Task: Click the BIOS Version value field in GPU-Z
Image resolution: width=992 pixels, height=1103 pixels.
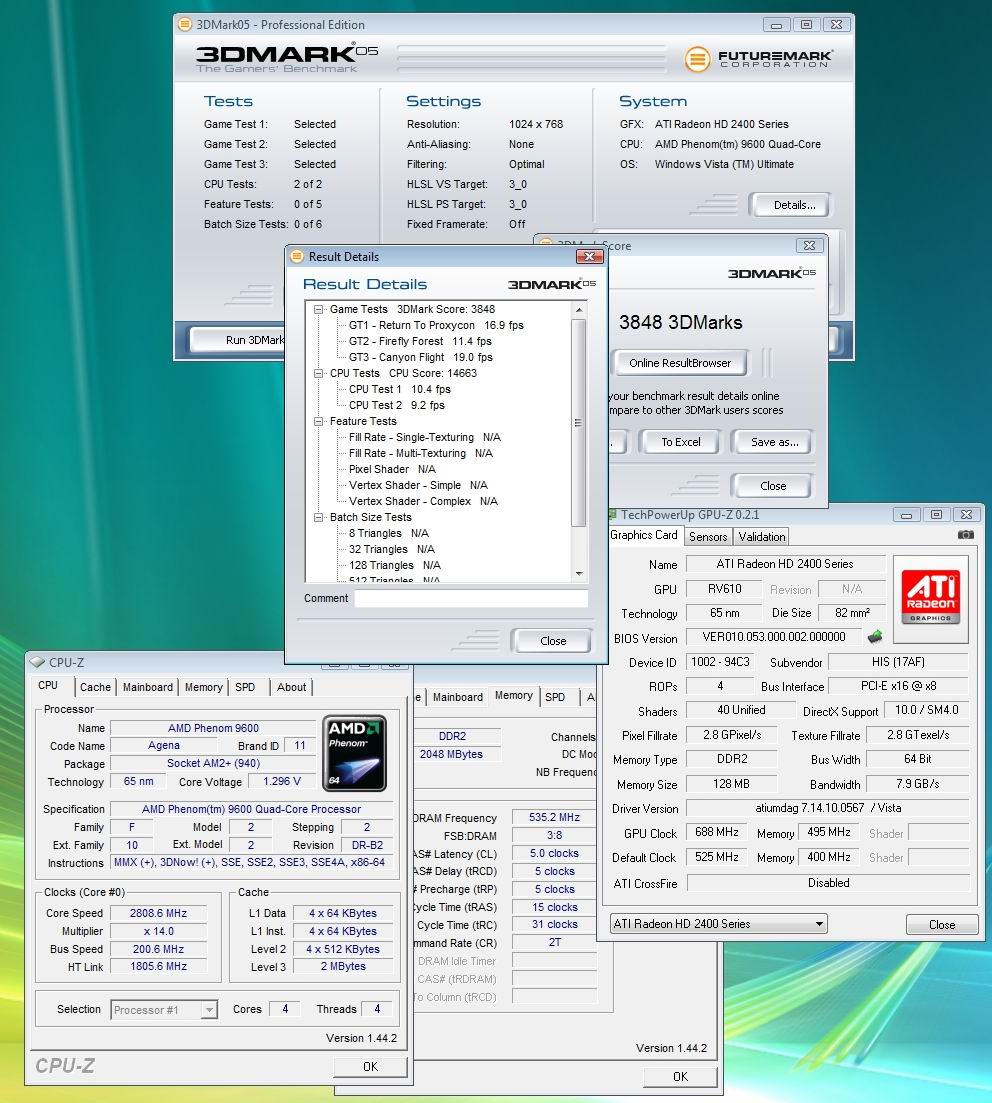Action: tap(773, 637)
